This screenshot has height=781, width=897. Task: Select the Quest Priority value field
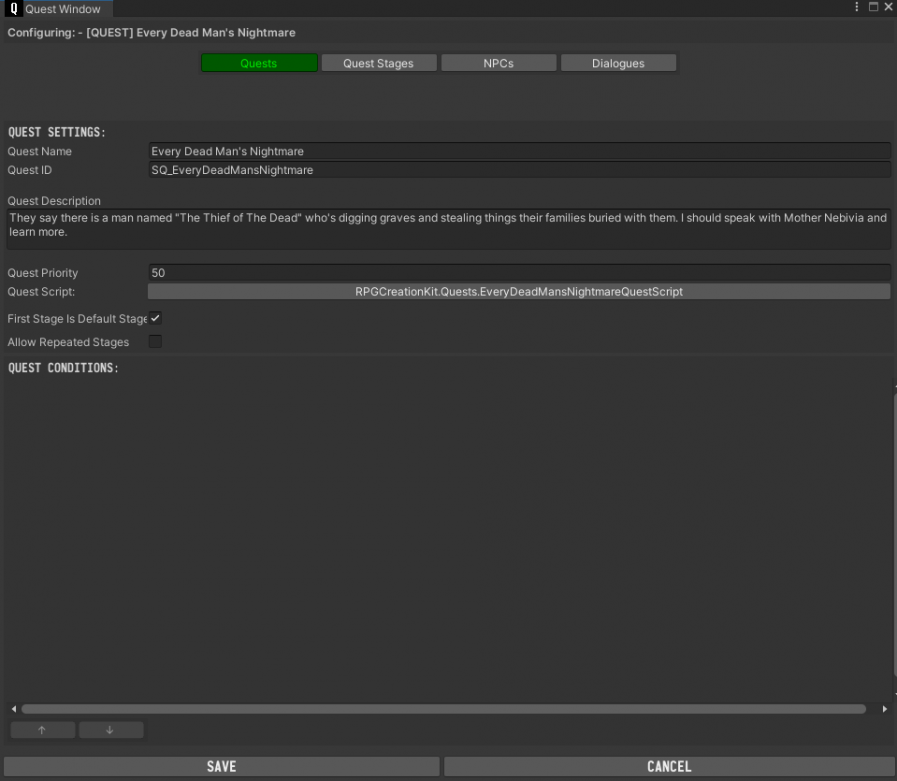coord(518,273)
